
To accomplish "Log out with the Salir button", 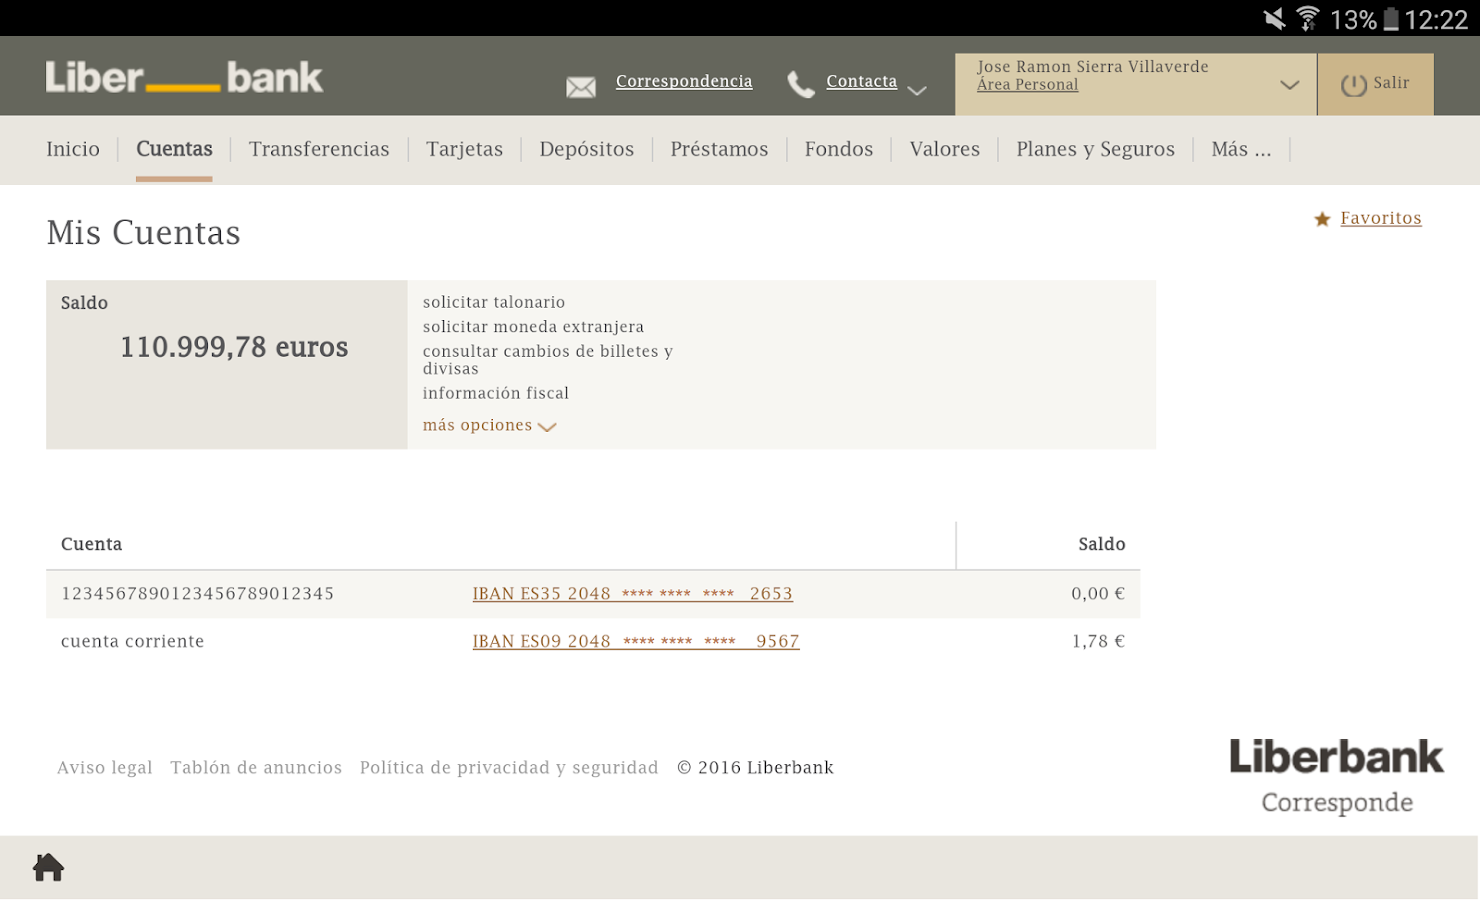I will click(1375, 84).
